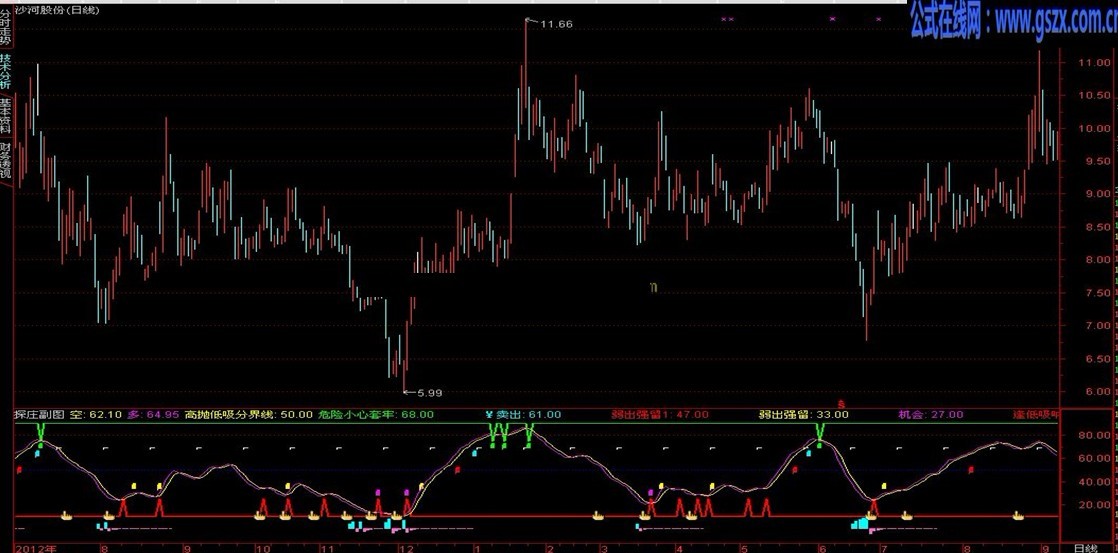Click the 高抛低吸分界线: 50.00 label
Image resolution: width=1118 pixels, height=553 pixels.
(249, 414)
